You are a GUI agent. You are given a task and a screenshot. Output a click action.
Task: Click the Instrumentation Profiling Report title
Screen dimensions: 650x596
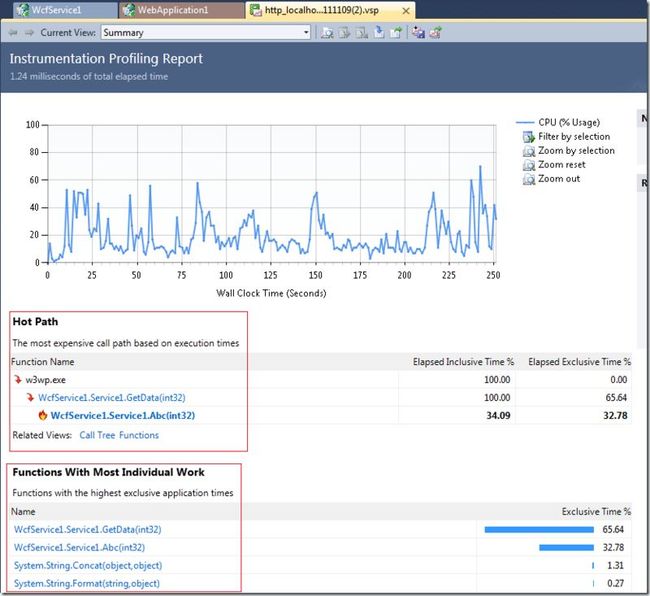click(x=106, y=58)
